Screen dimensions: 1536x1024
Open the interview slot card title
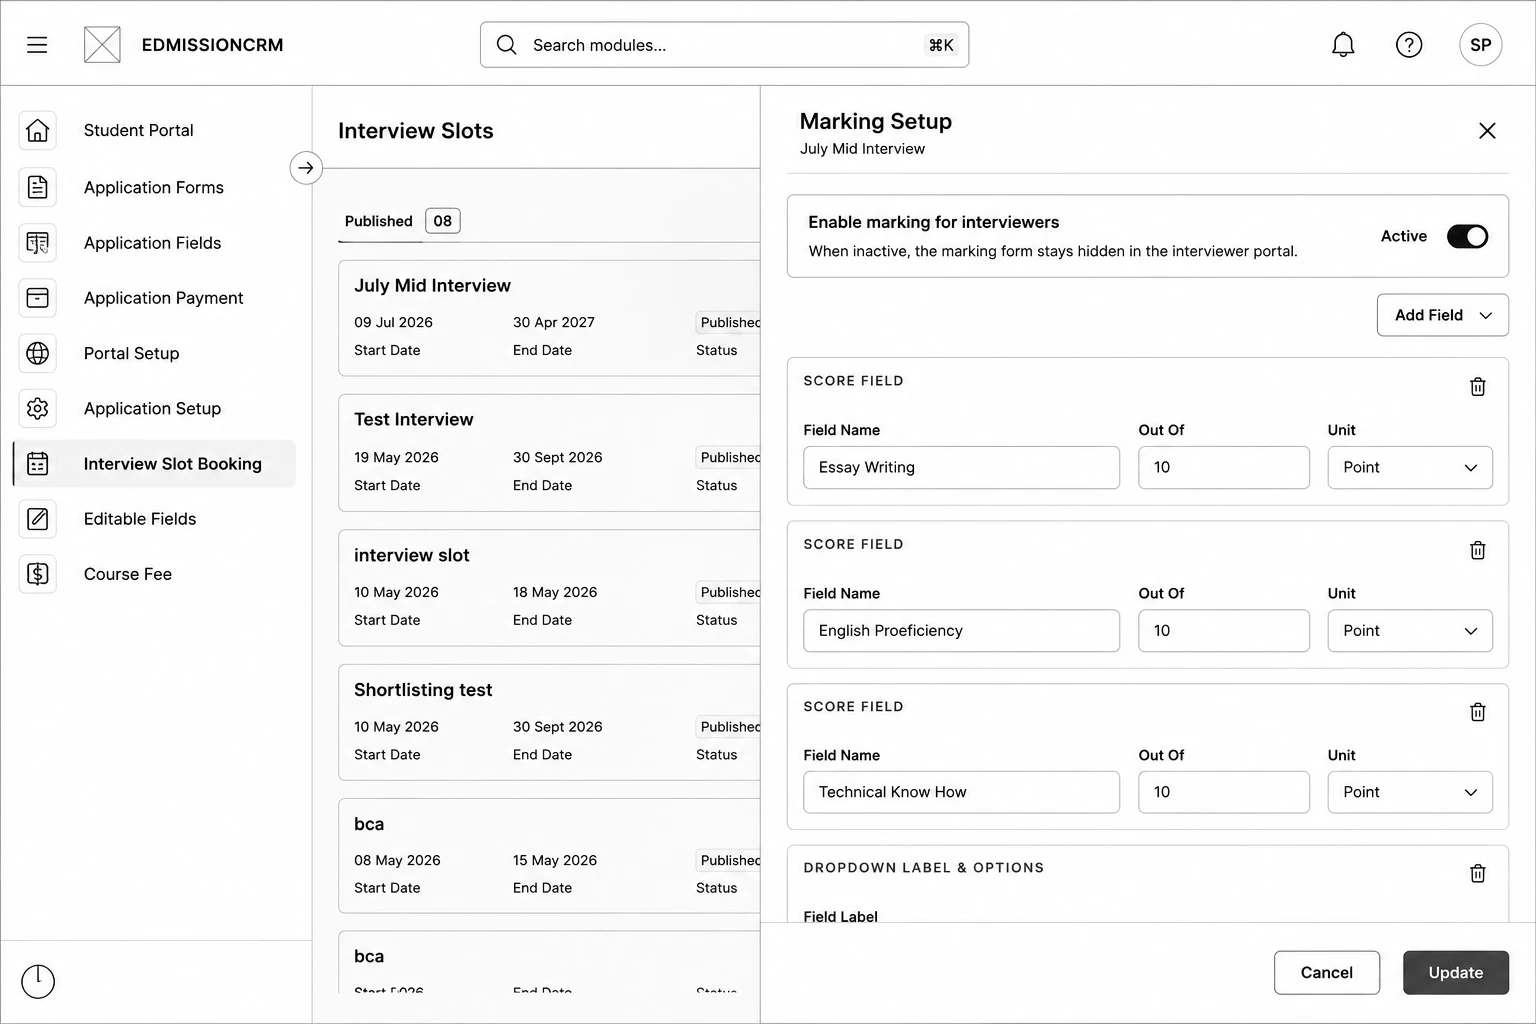click(411, 555)
